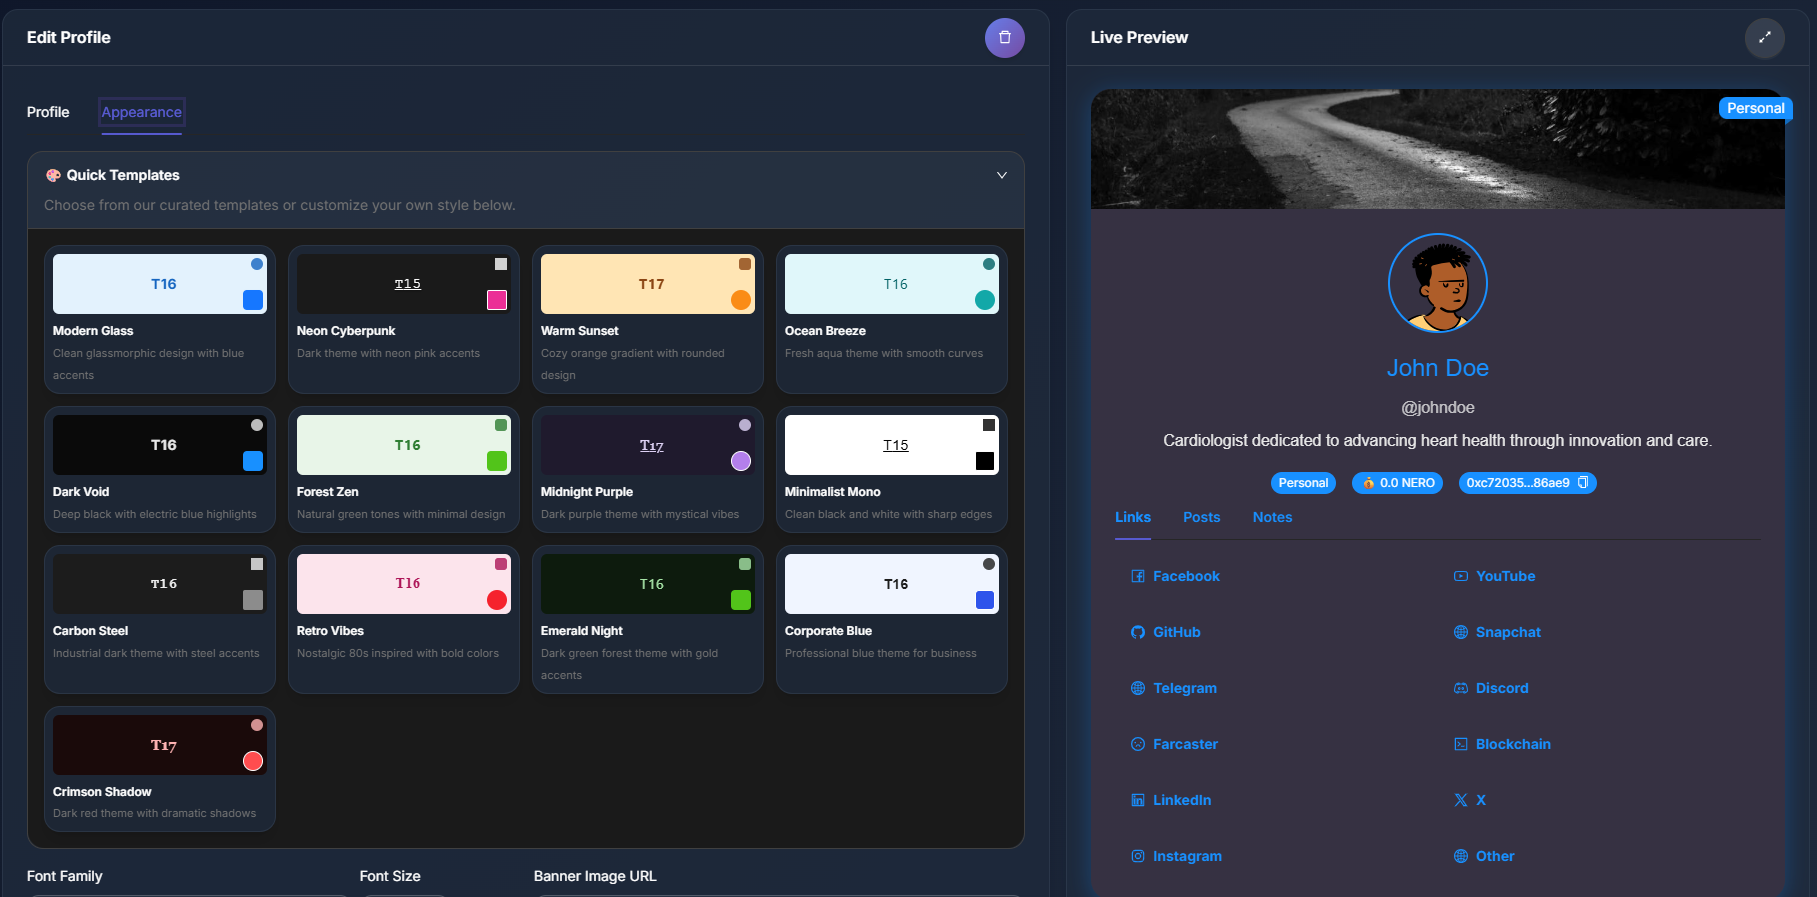
Task: Click John Doe's profile avatar
Action: point(1437,284)
